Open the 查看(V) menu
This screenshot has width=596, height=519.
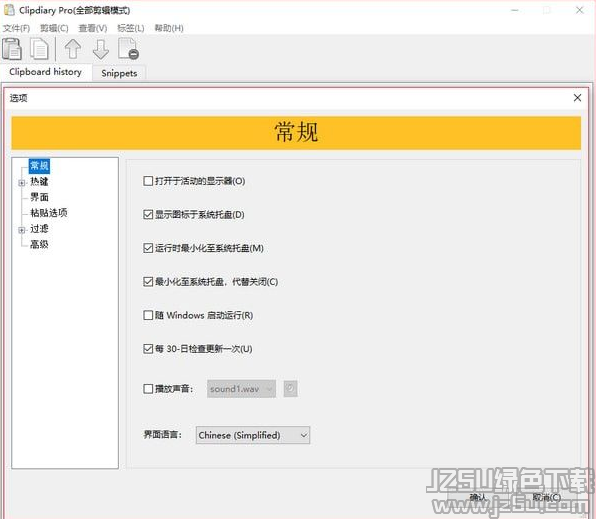tap(93, 28)
